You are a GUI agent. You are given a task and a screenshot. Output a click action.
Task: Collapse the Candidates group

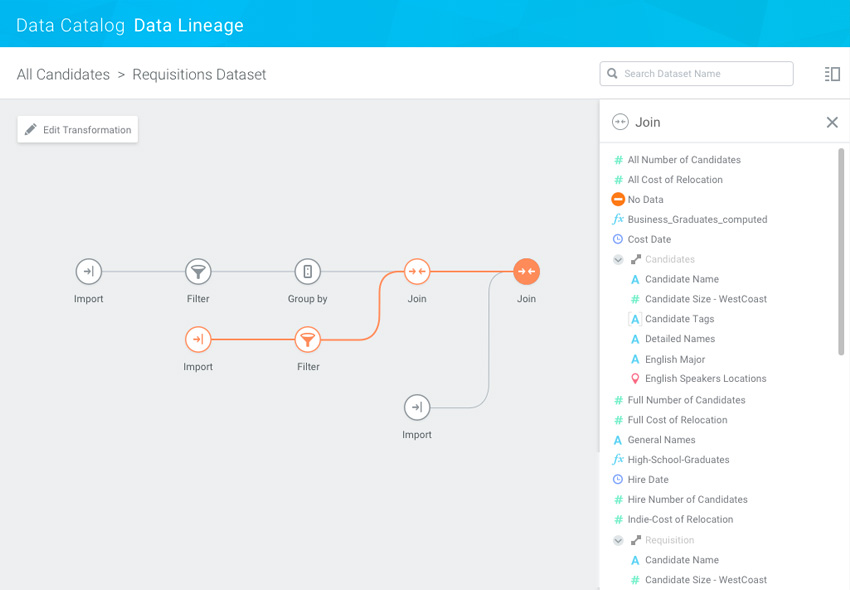click(x=618, y=260)
